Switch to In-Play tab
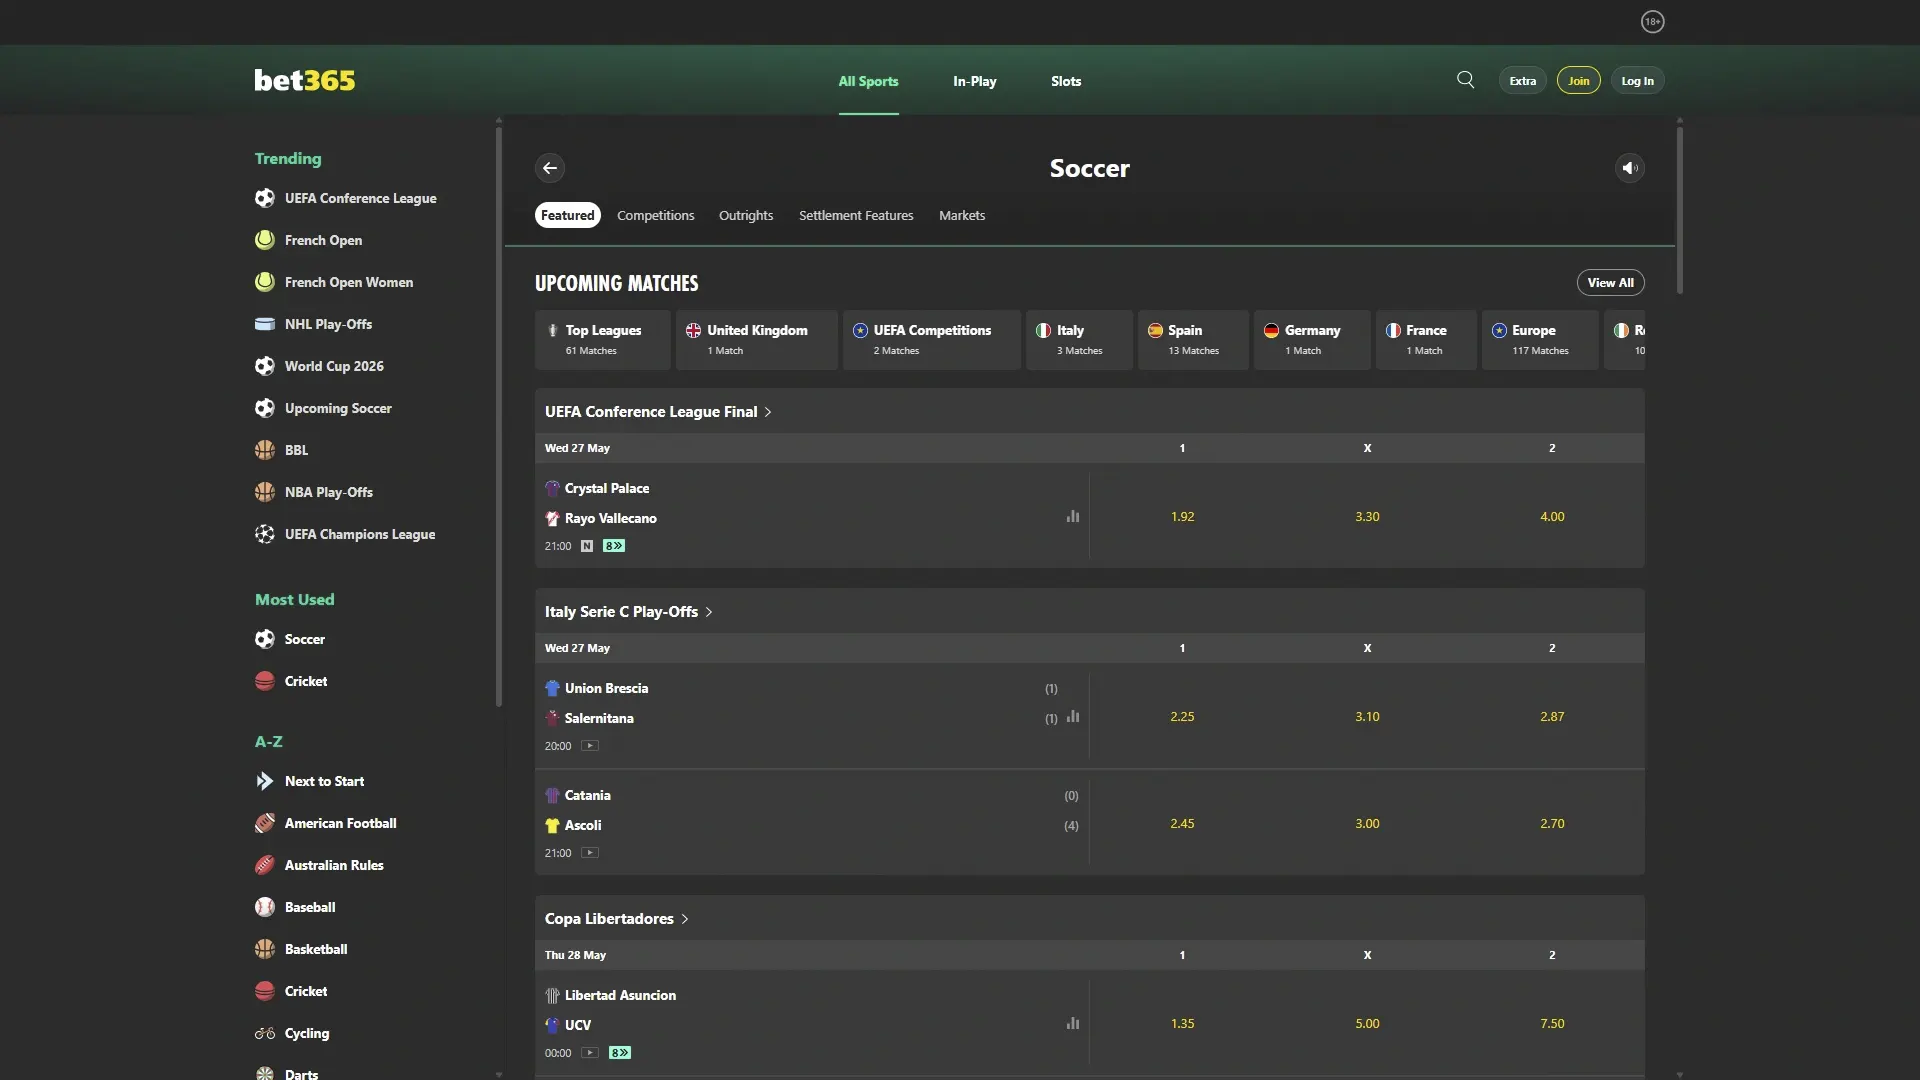 974,81
